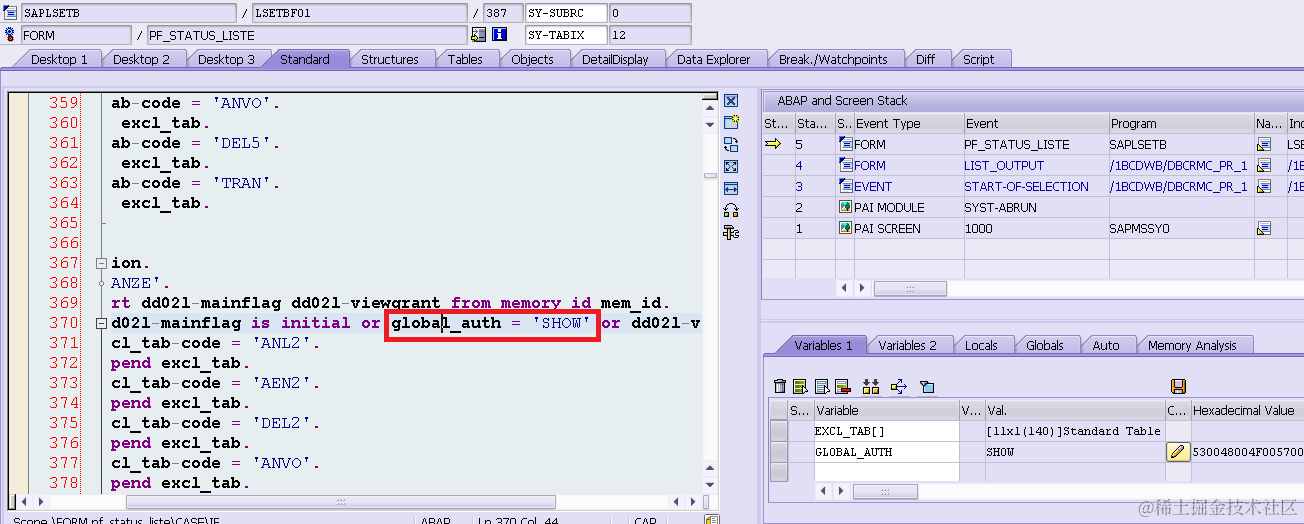The image size is (1304, 524).
Task: Click the GLOBAL_AUTH variable cell
Action: [x=885, y=452]
